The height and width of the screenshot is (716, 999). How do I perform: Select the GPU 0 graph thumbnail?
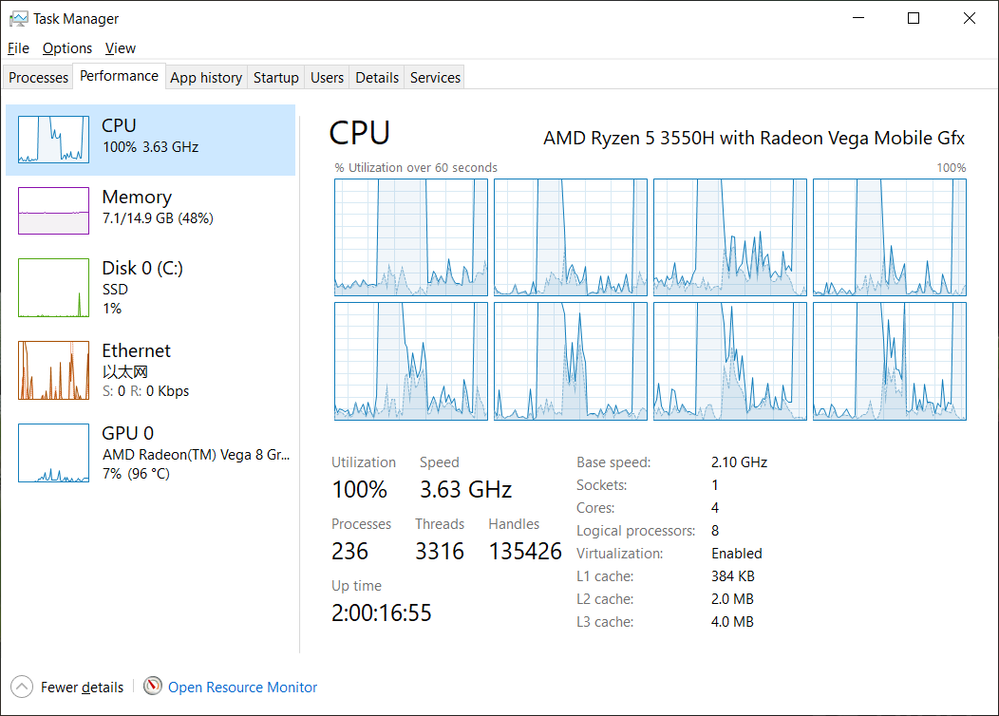[x=54, y=453]
